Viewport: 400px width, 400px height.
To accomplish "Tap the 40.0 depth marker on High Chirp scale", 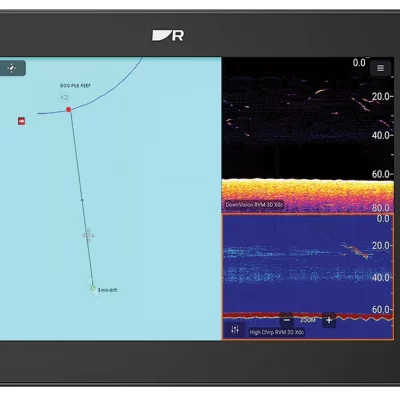I will coord(381,277).
